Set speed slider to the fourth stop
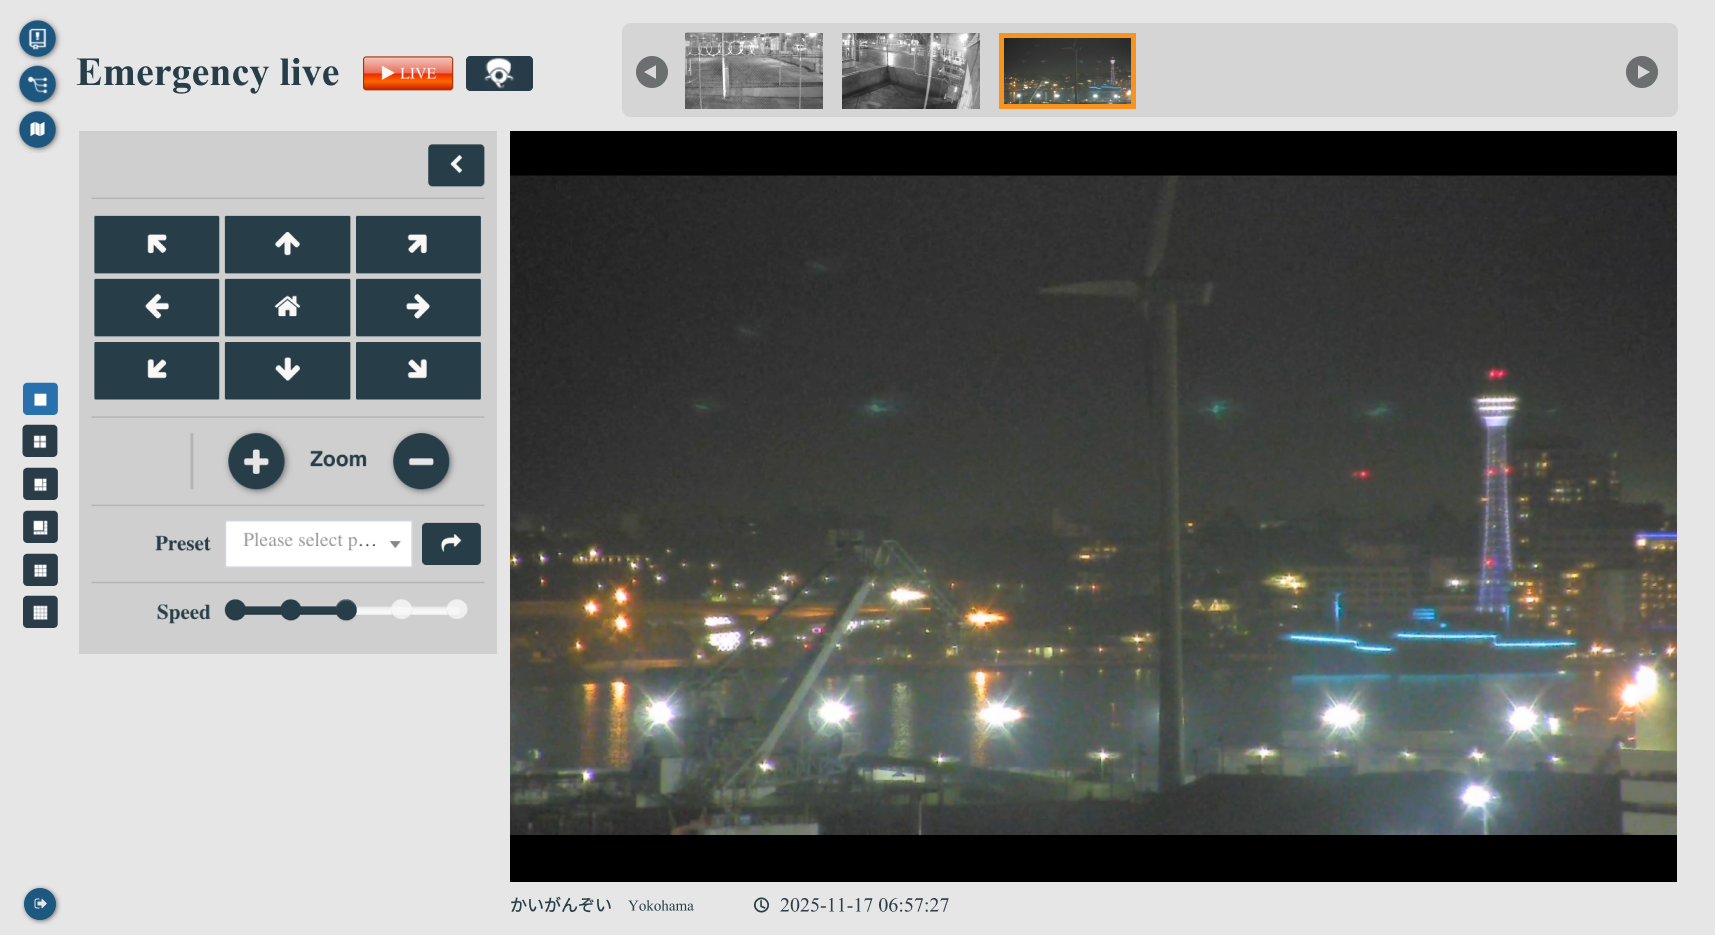1715x935 pixels. (x=401, y=610)
